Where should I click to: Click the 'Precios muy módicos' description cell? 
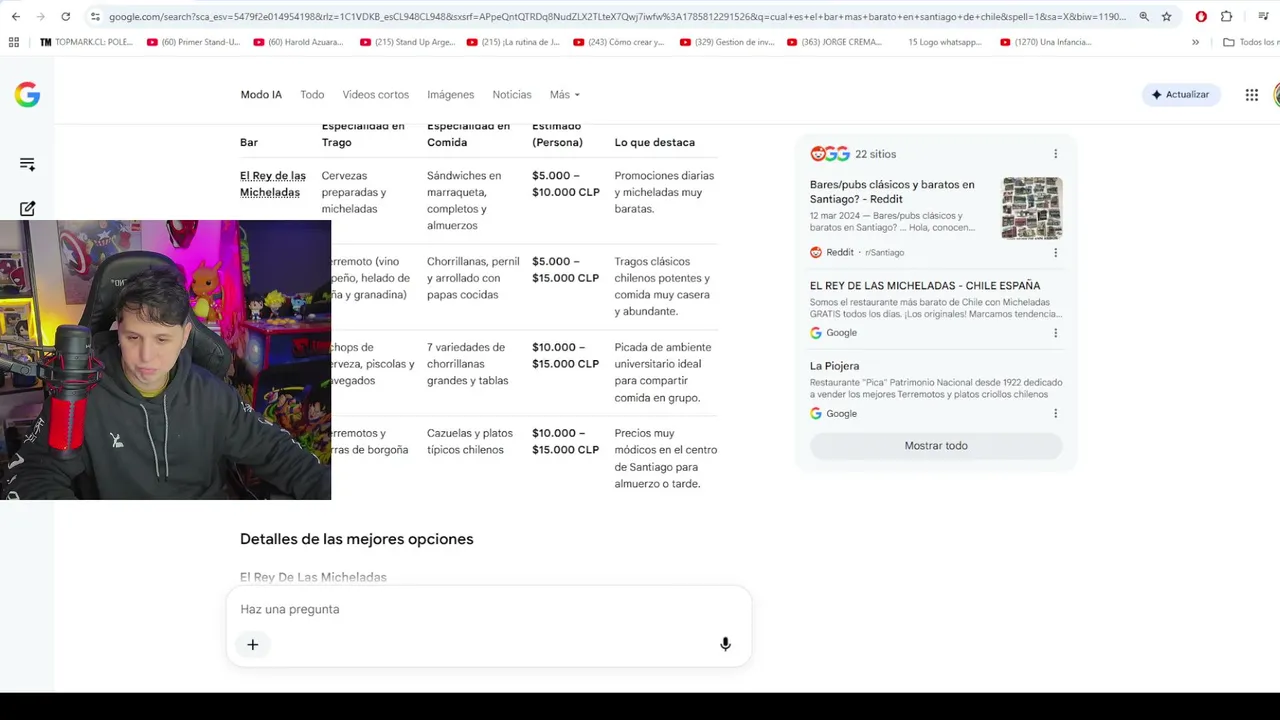[x=666, y=458]
